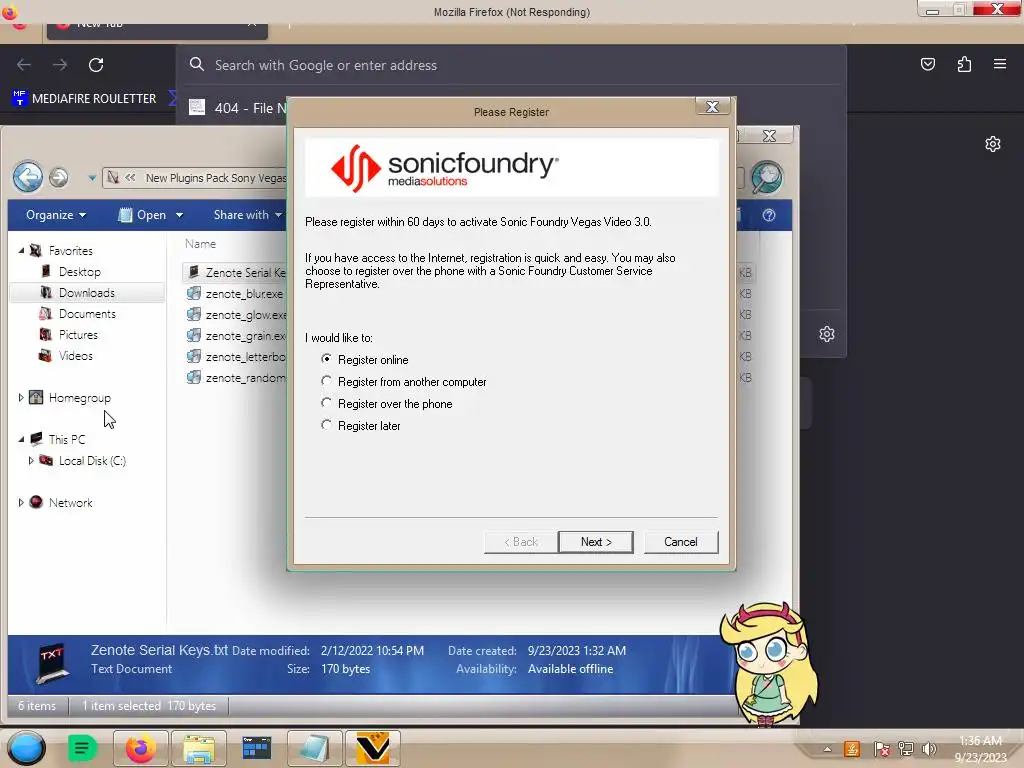Close the Please Register dialog with X
Screen dimensions: 1024x768
pyautogui.click(x=712, y=107)
